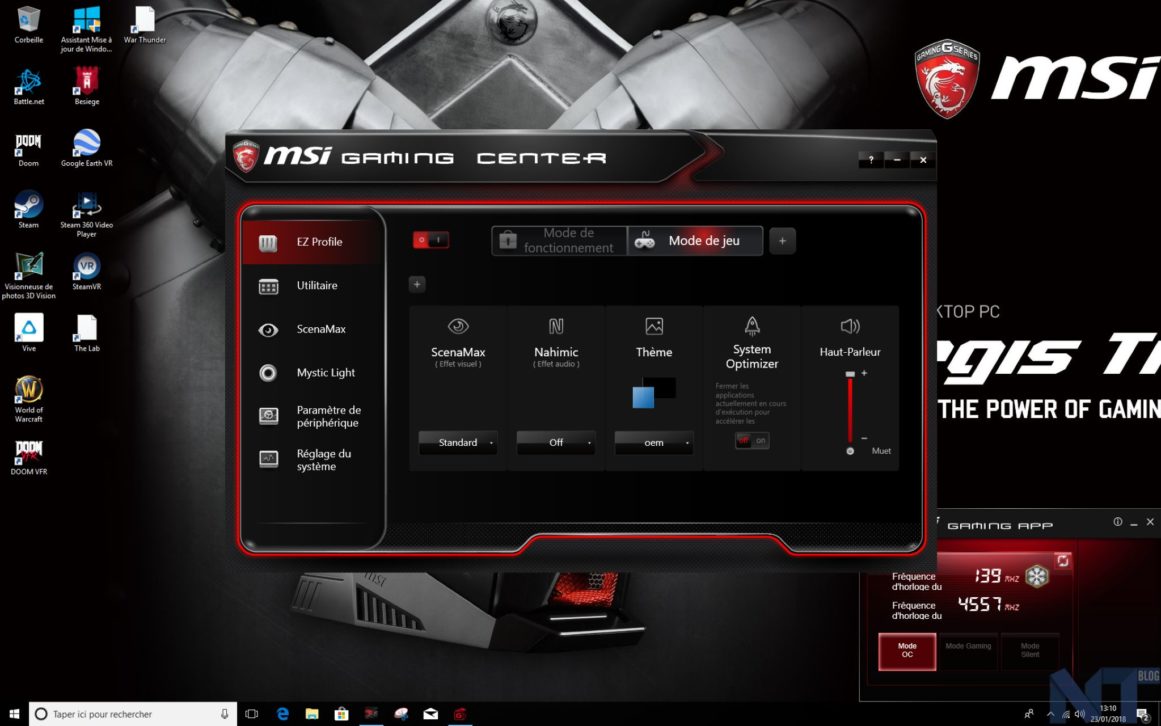Screen dimensions: 1161x726
Task: Select the Battle.net desktop icon
Action: 29,87
